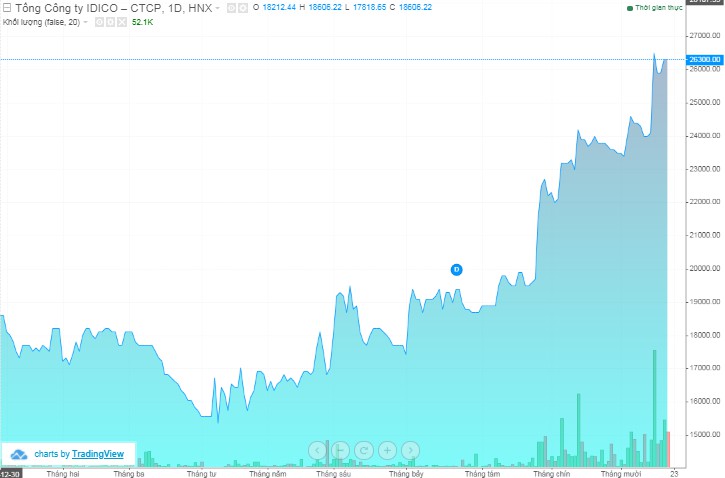Expand dropdown arrow after HNX symbol title
Viewport: 725px width, 478px height.
218,7
